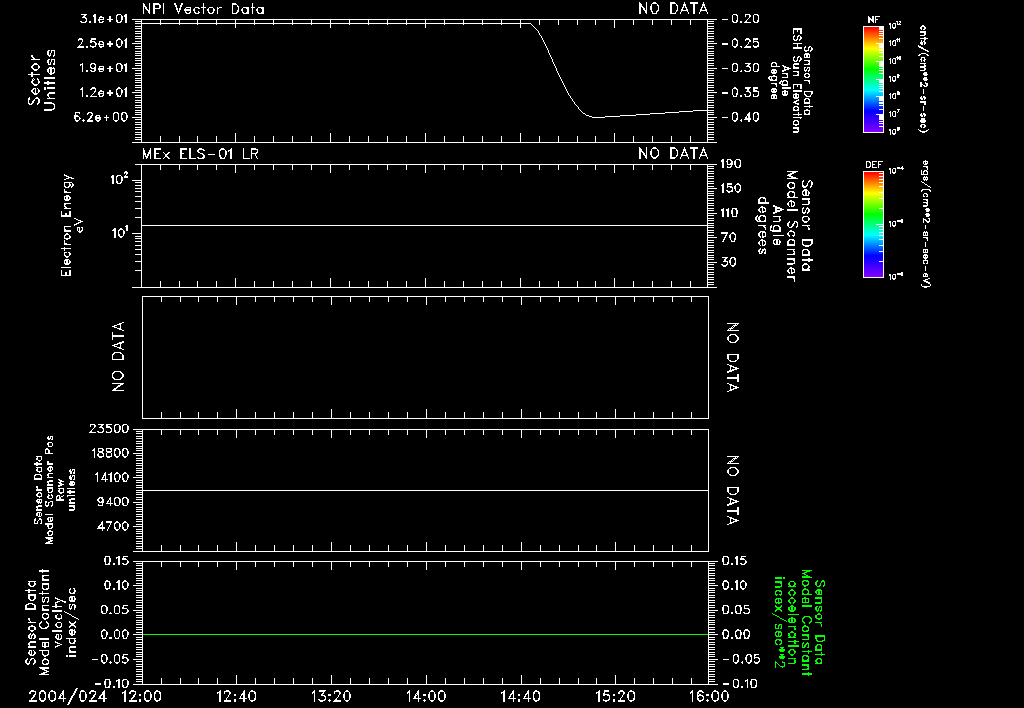This screenshot has height=708, width=1024.
Task: Click the '1.2e+01' sector tick label
Action: point(103,93)
